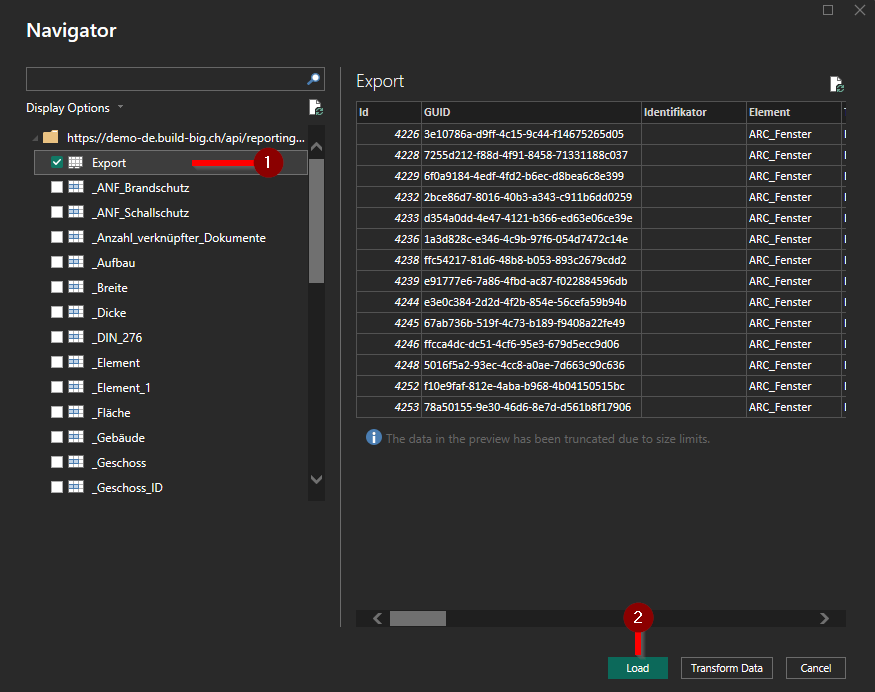
Task: Click the table icon beside _Gebäude
Action: [x=76, y=437]
